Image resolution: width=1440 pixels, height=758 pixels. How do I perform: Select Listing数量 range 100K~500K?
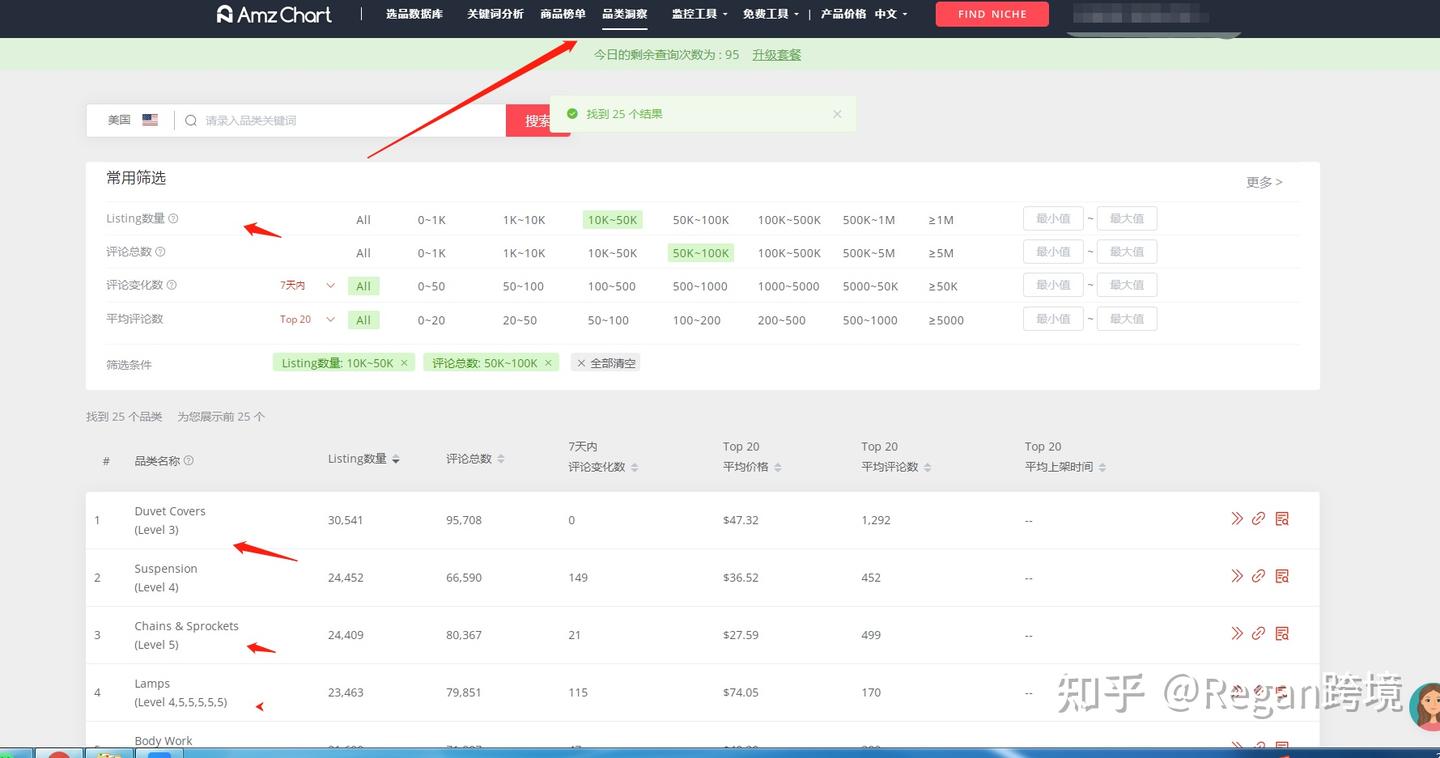(x=789, y=220)
